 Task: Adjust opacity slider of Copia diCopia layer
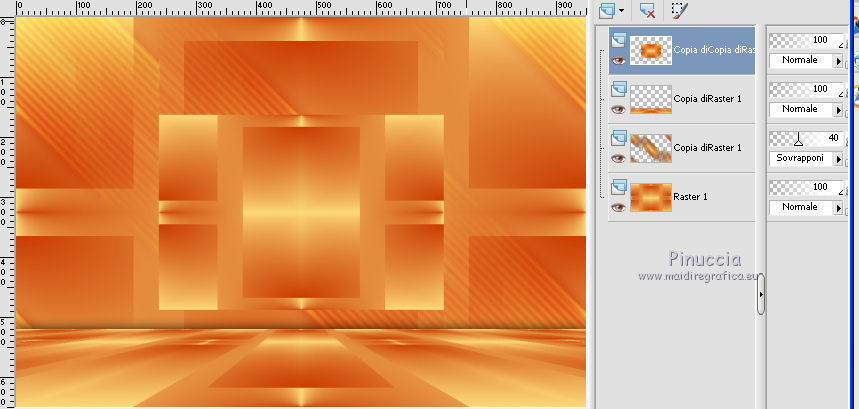coord(806,41)
